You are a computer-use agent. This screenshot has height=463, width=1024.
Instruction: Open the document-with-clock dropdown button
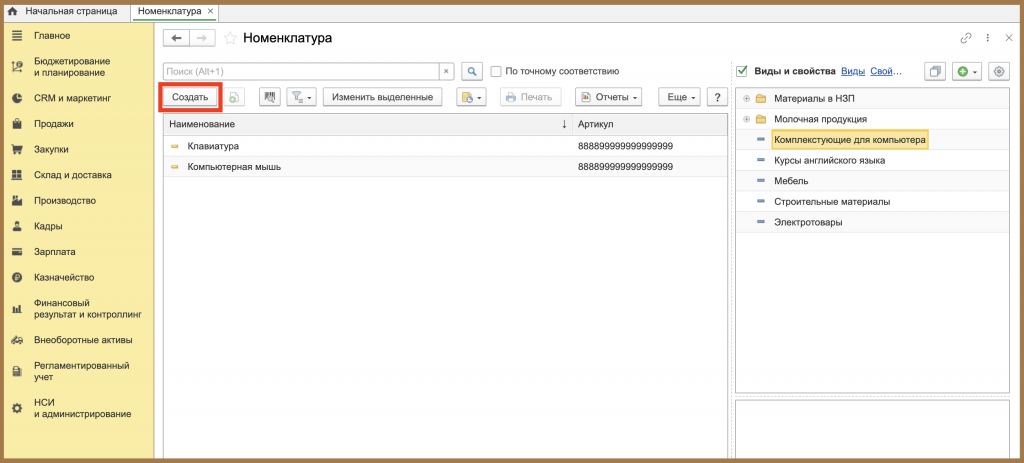471,97
